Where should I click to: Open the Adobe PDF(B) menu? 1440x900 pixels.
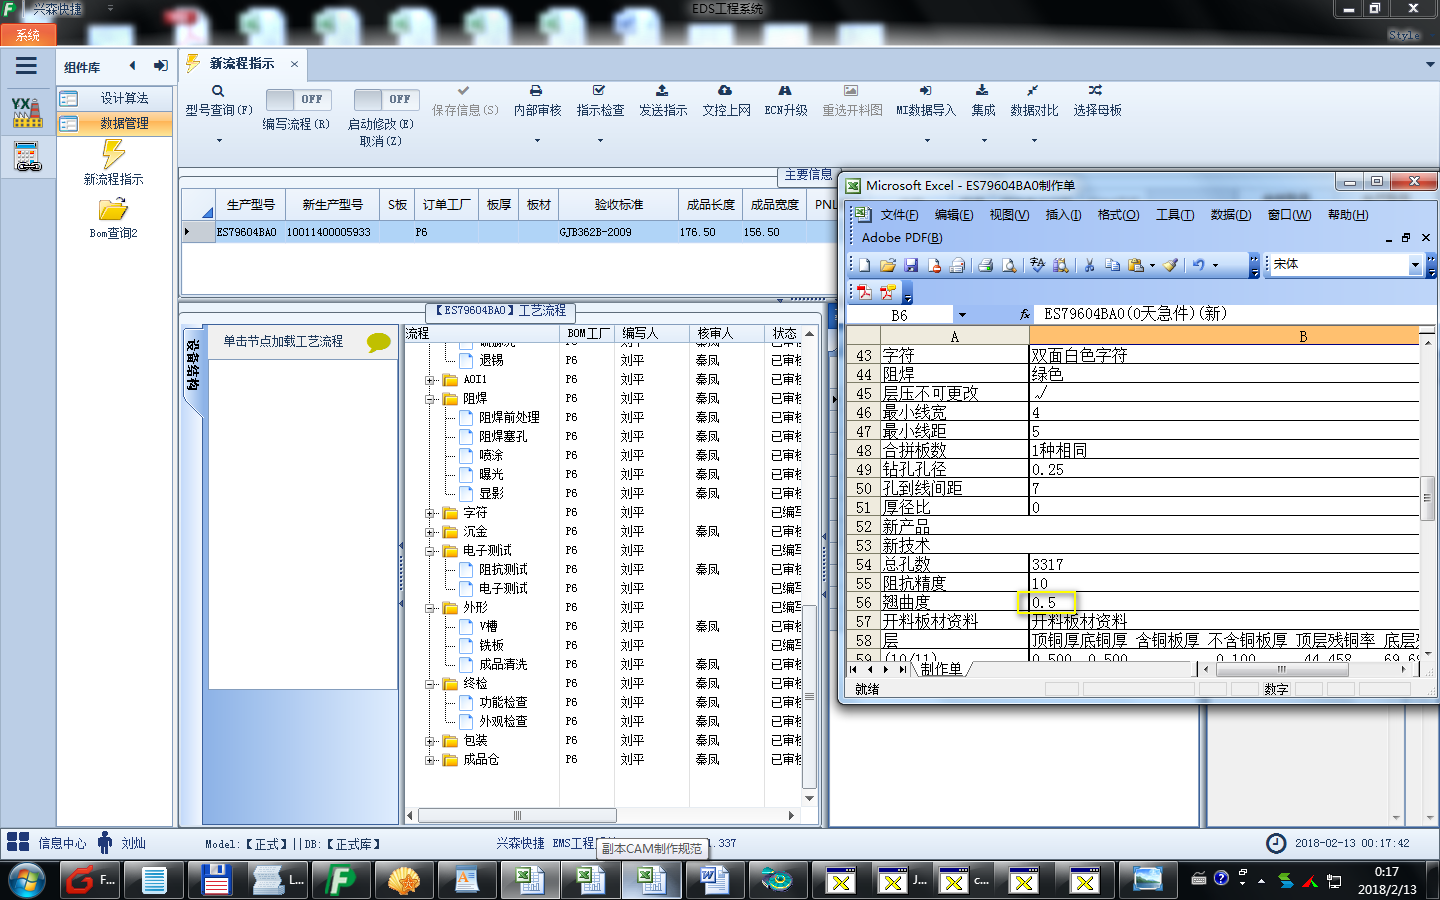(902, 238)
